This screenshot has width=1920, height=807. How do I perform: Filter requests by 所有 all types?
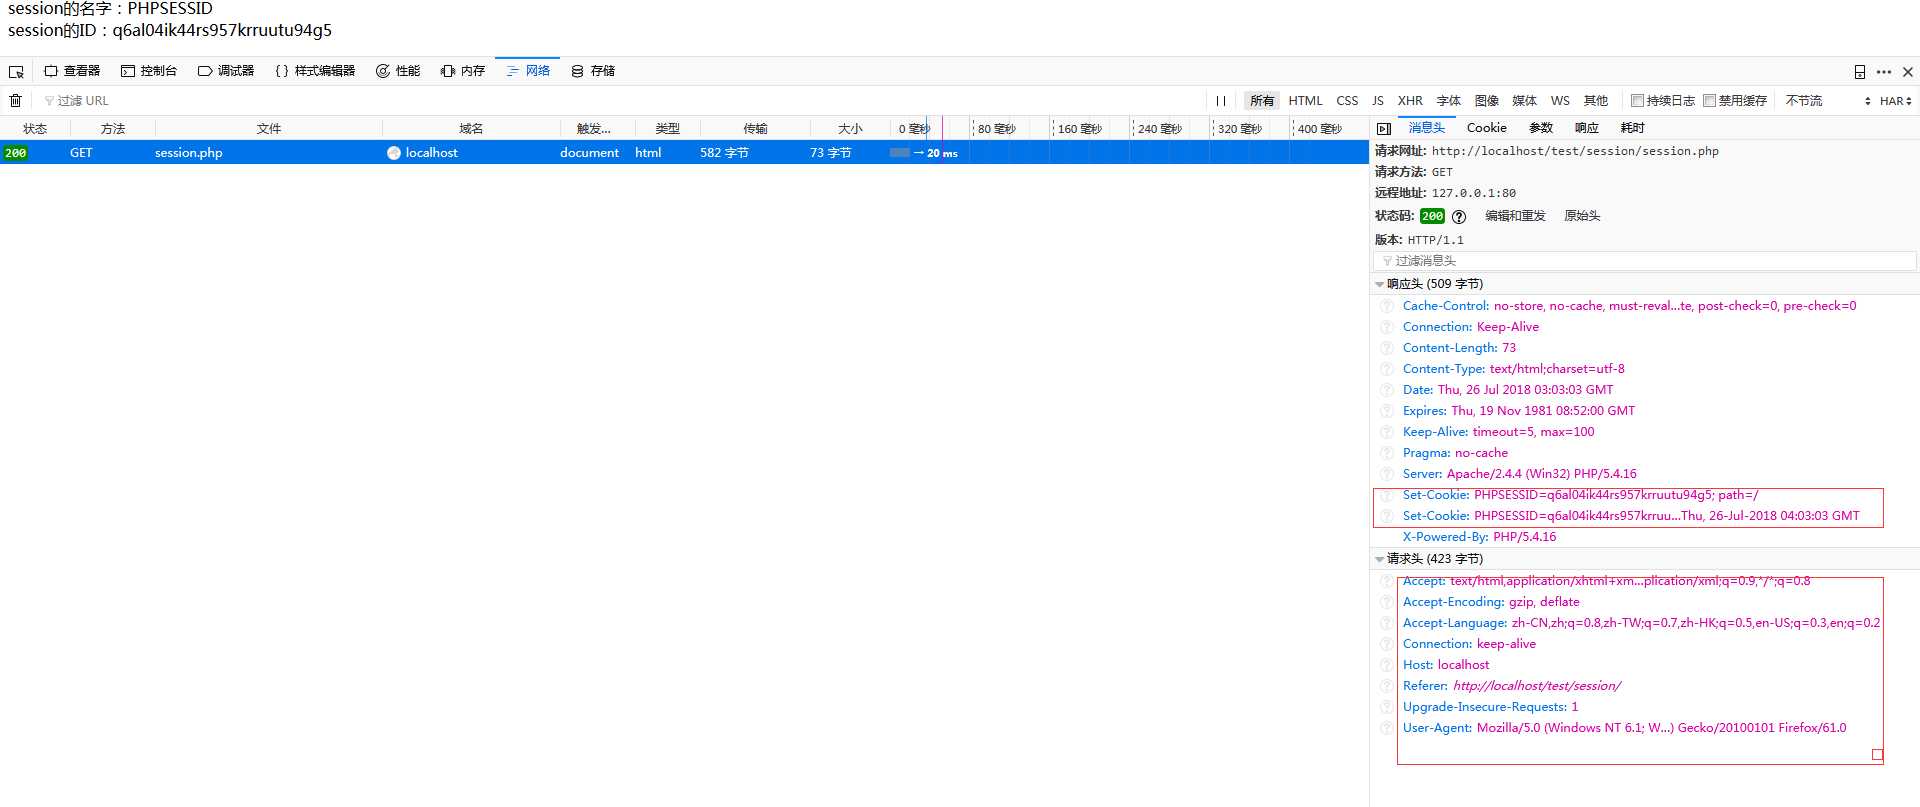[x=1262, y=101]
